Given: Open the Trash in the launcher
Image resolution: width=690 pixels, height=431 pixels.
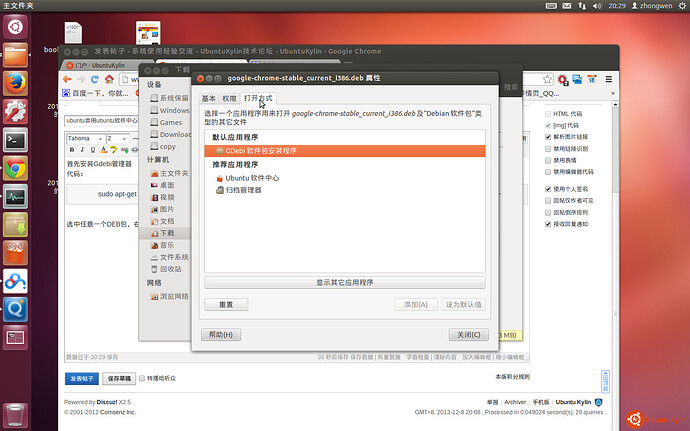Looking at the screenshot, I should [15, 415].
